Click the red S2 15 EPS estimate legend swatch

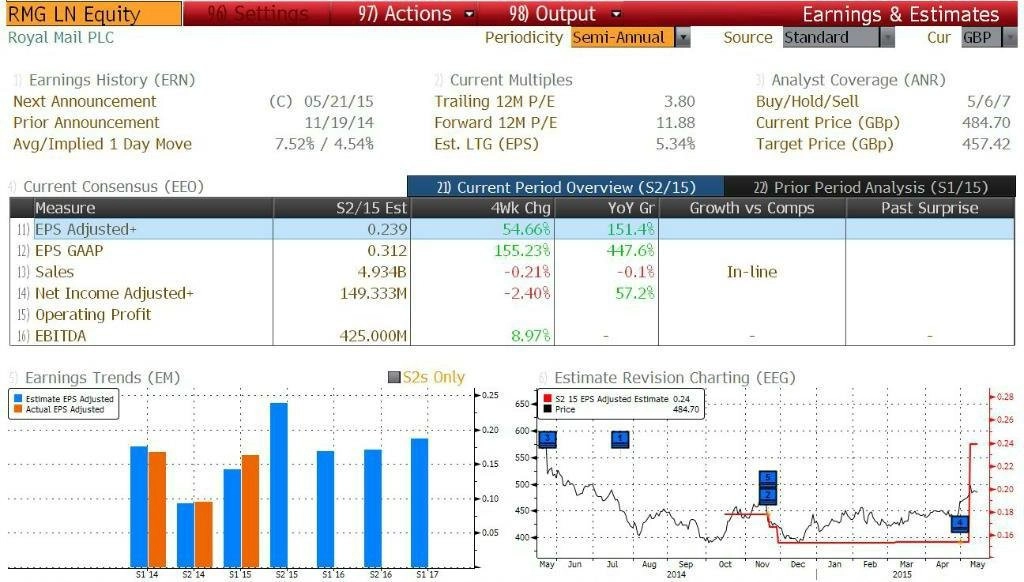(547, 398)
